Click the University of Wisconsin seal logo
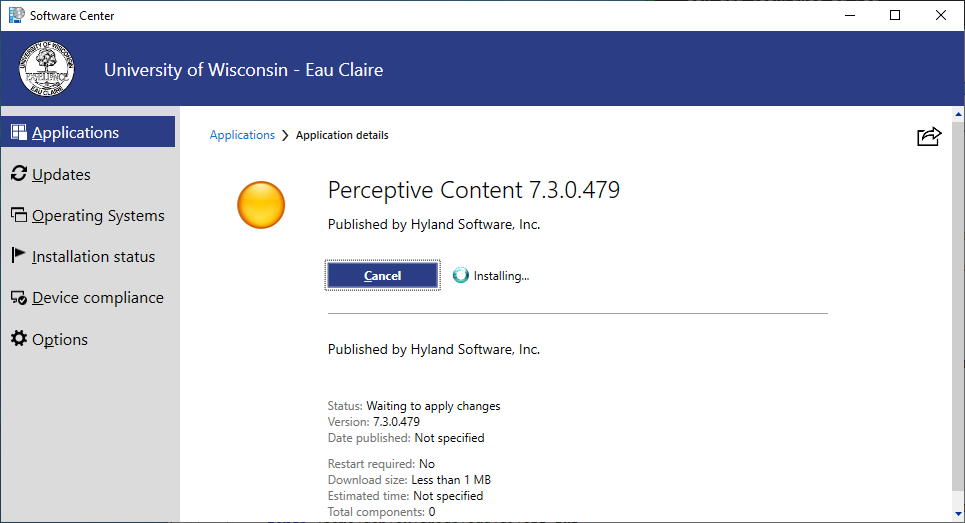The image size is (965, 523). click(46, 69)
